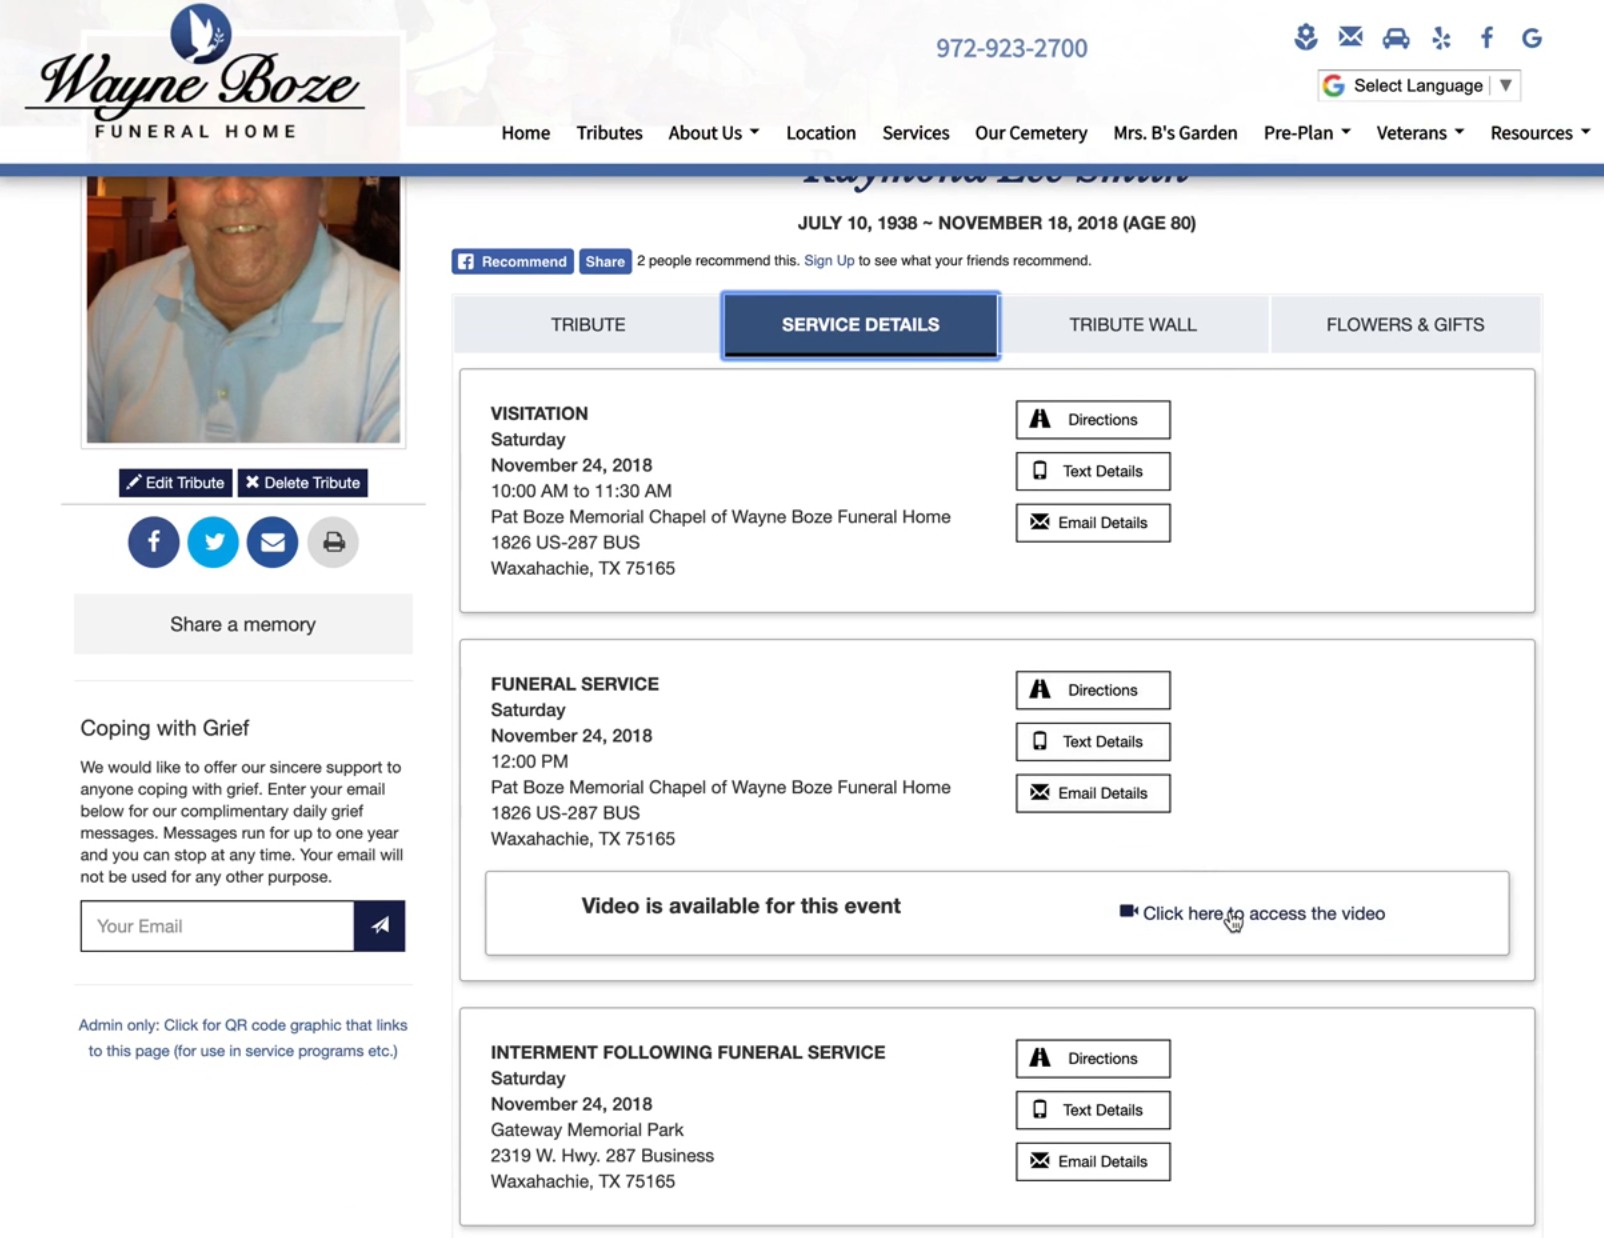The height and width of the screenshot is (1238, 1604).
Task: Share tribute via round Twitter icon
Action: point(213,542)
